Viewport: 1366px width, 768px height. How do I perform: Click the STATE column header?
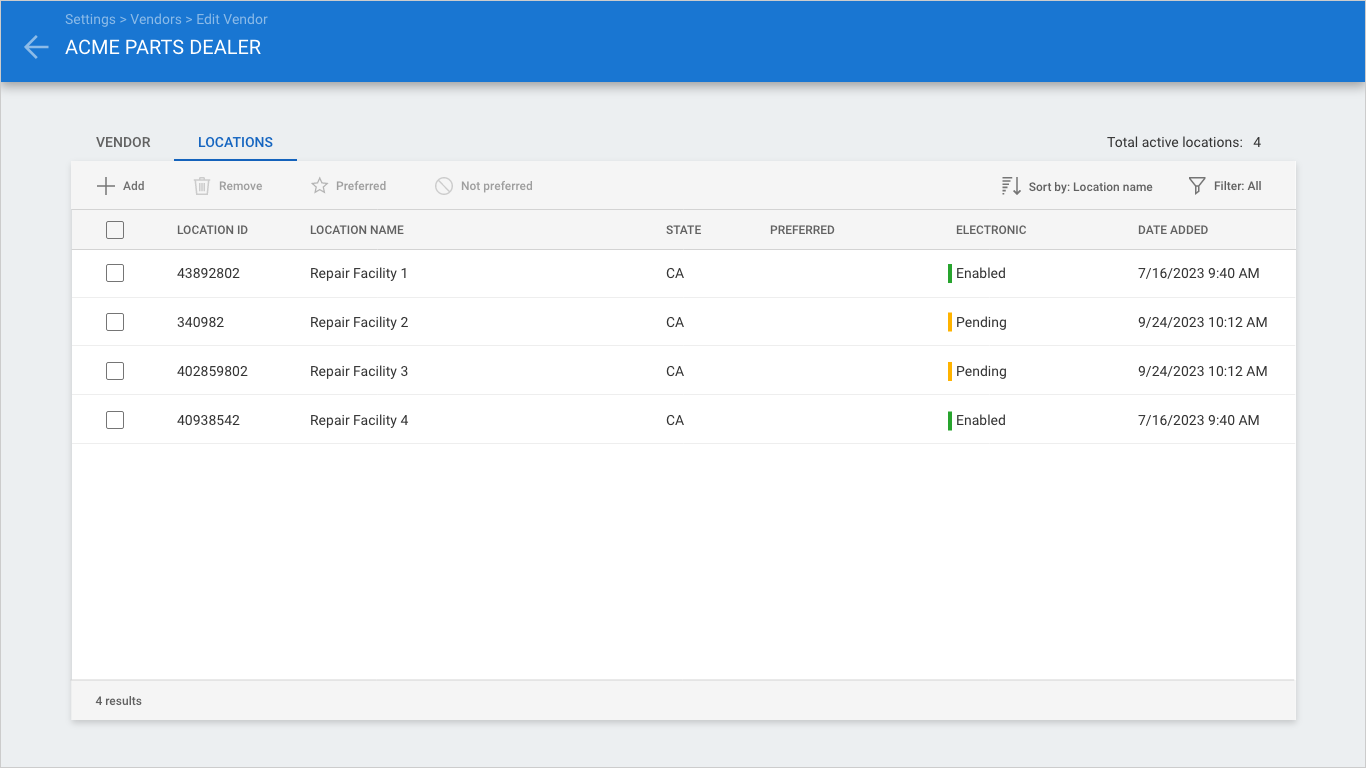pos(683,230)
